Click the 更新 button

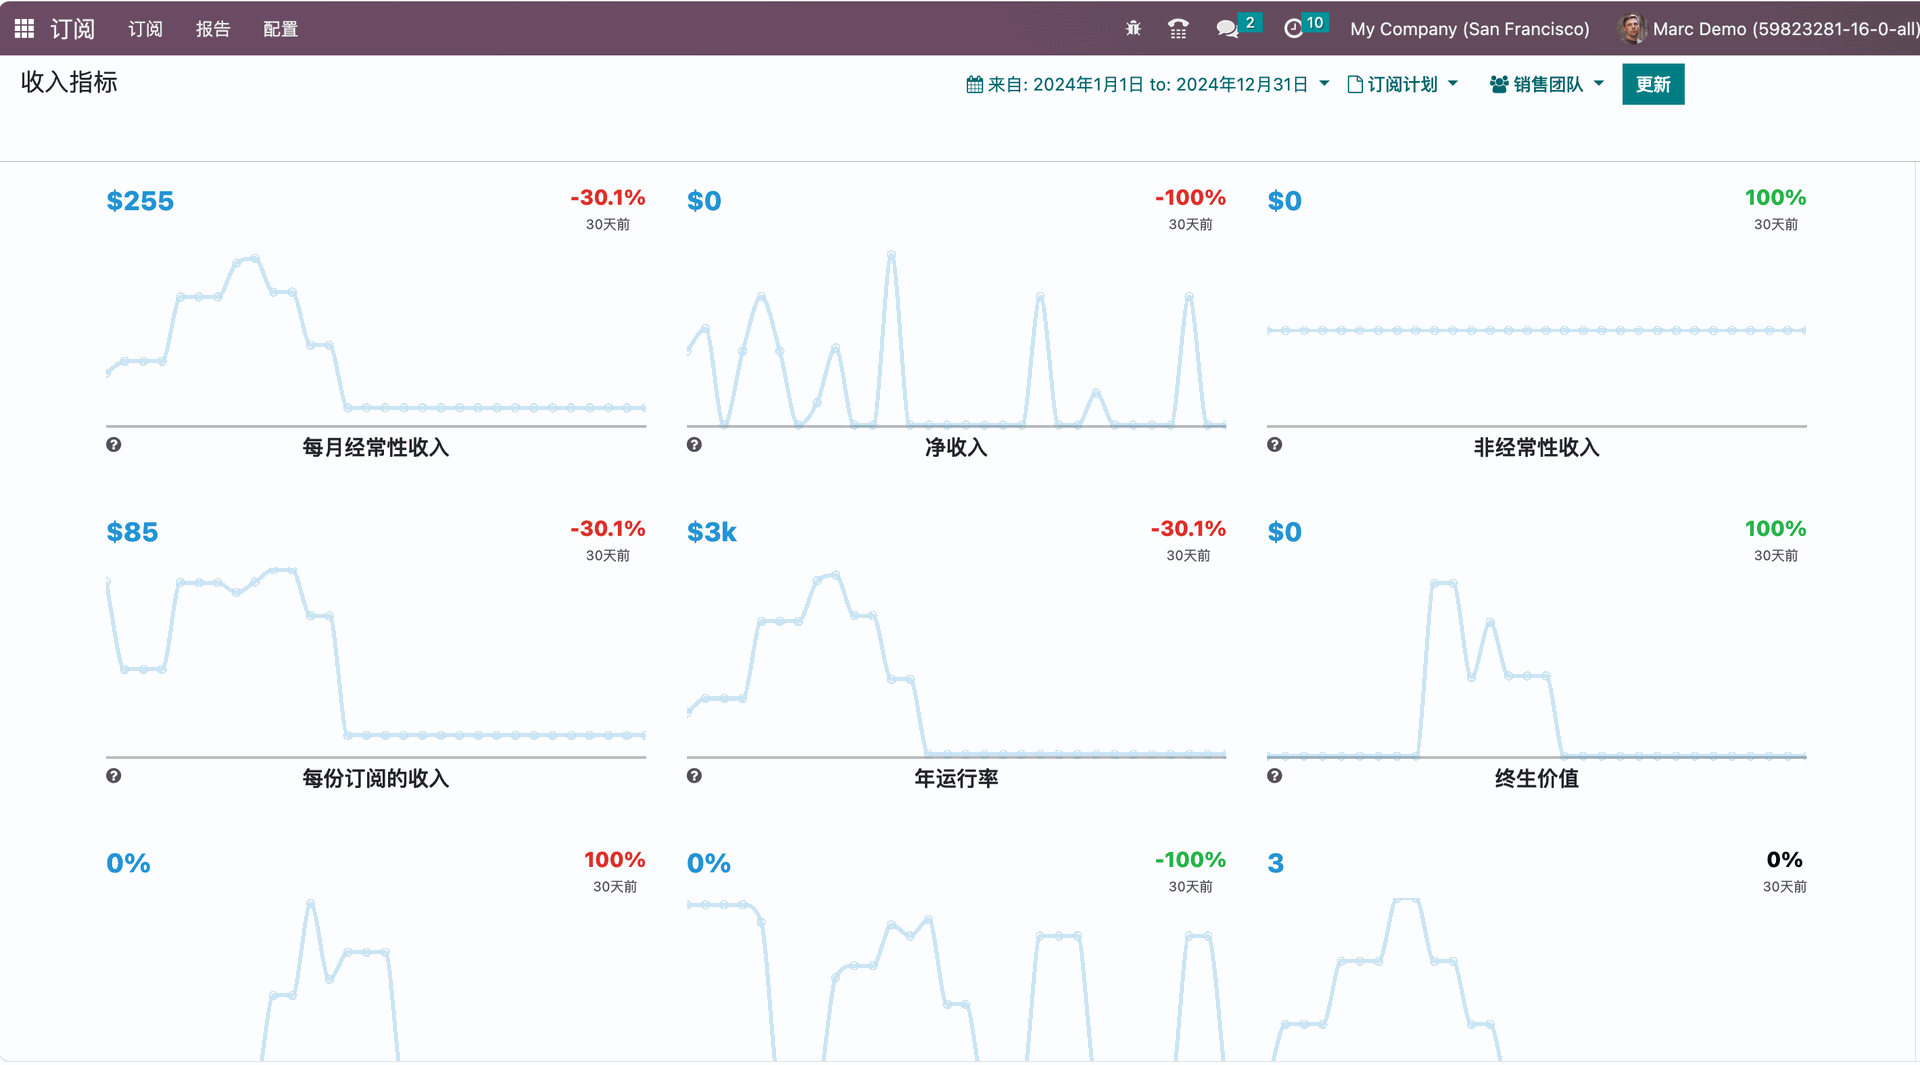coord(1652,85)
